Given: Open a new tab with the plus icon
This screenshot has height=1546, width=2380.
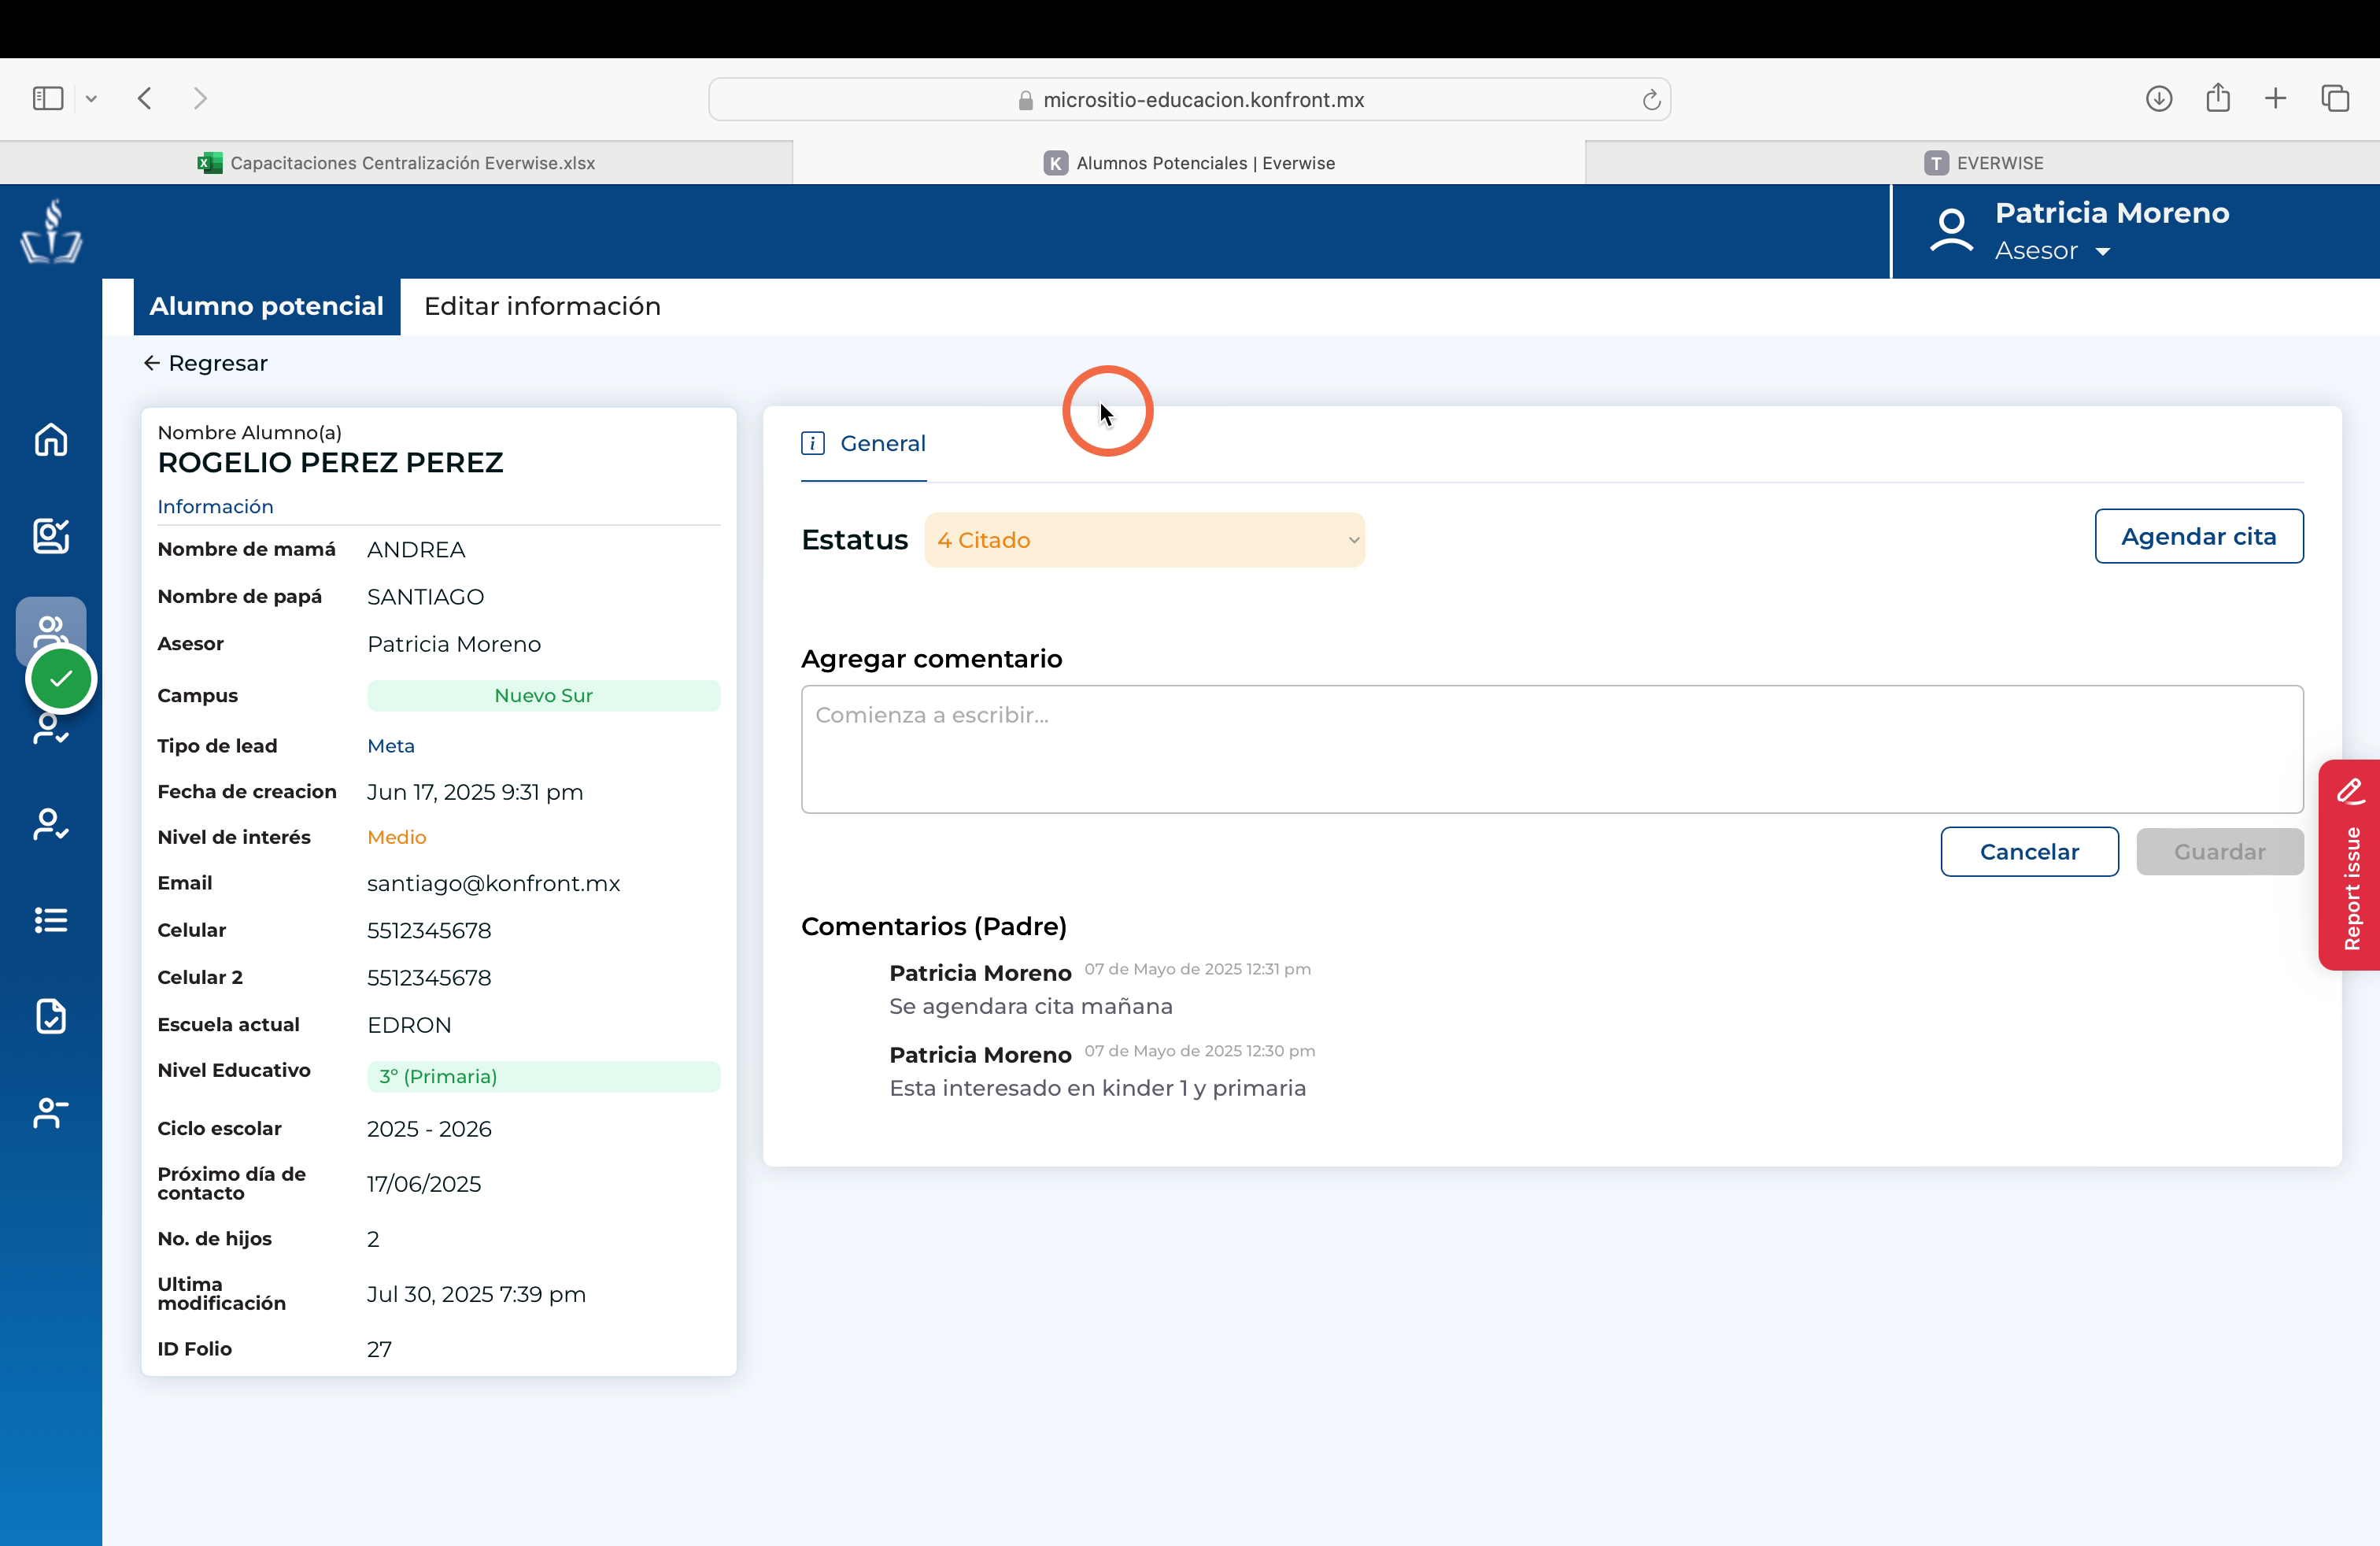Looking at the screenshot, I should point(2275,98).
